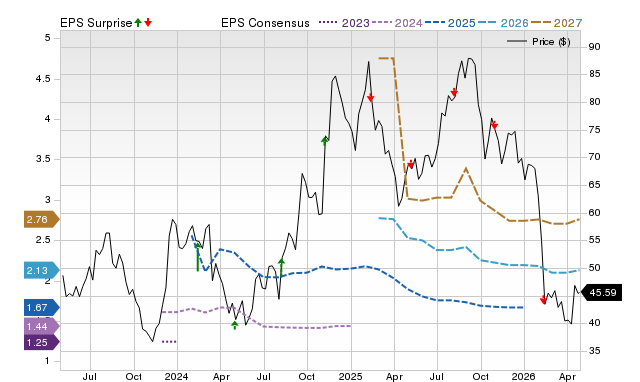Select the 1.25 dark purple value tag
640x382 pixels.
click(41, 342)
